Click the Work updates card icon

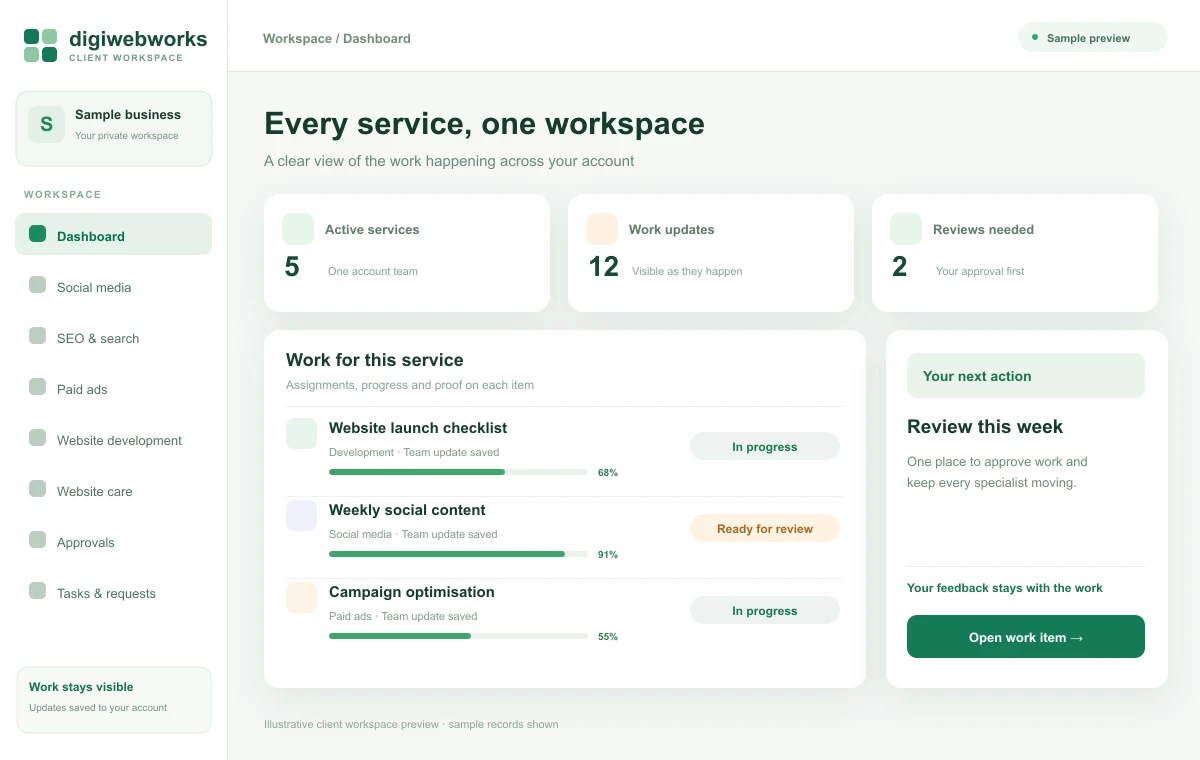pos(602,229)
